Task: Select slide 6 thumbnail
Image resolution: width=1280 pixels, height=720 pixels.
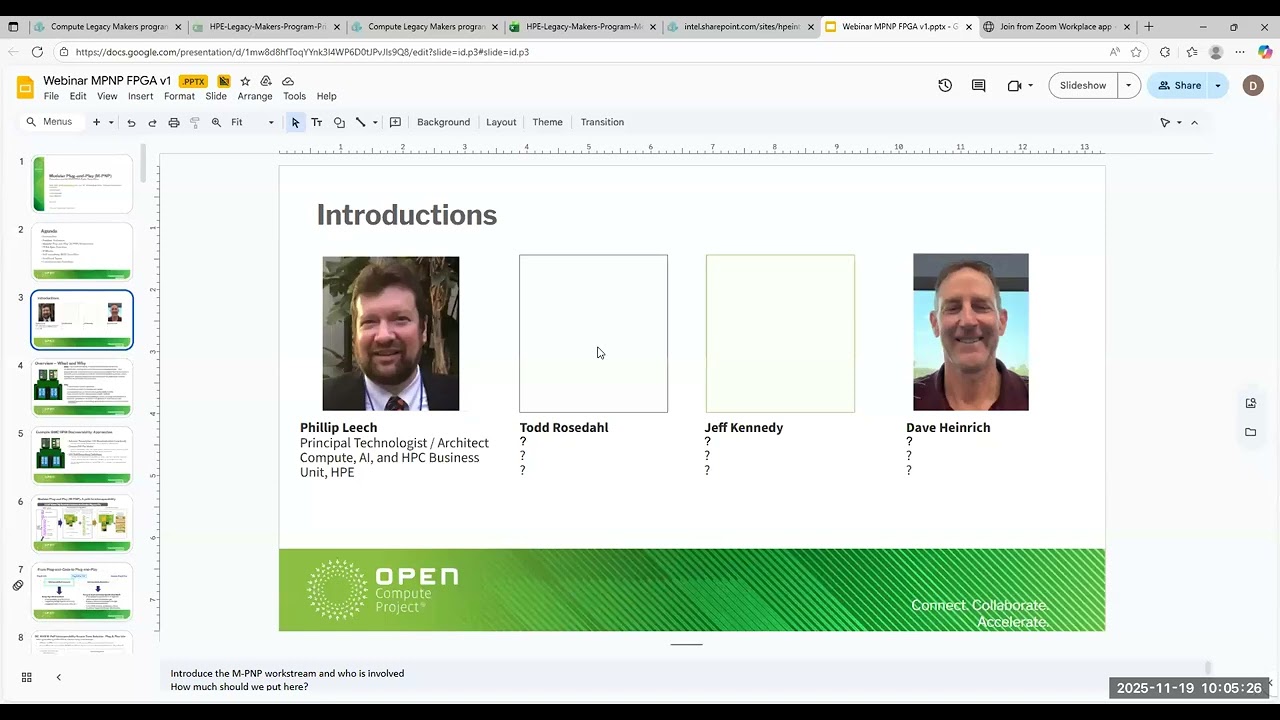Action: [x=82, y=523]
